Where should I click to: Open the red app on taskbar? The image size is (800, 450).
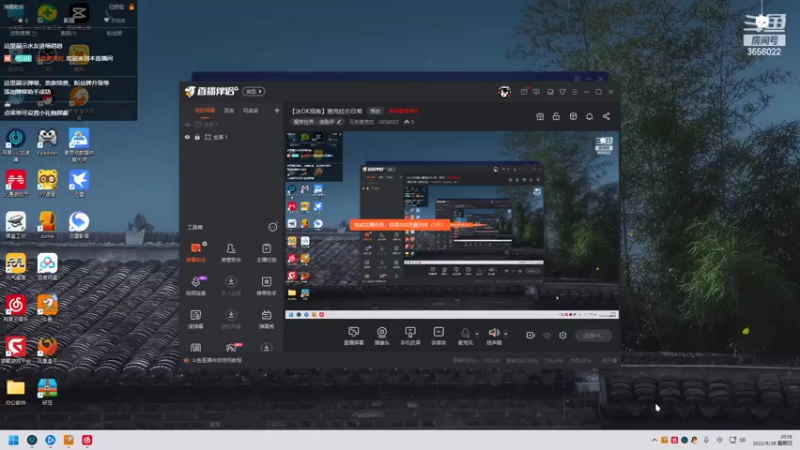click(87, 440)
